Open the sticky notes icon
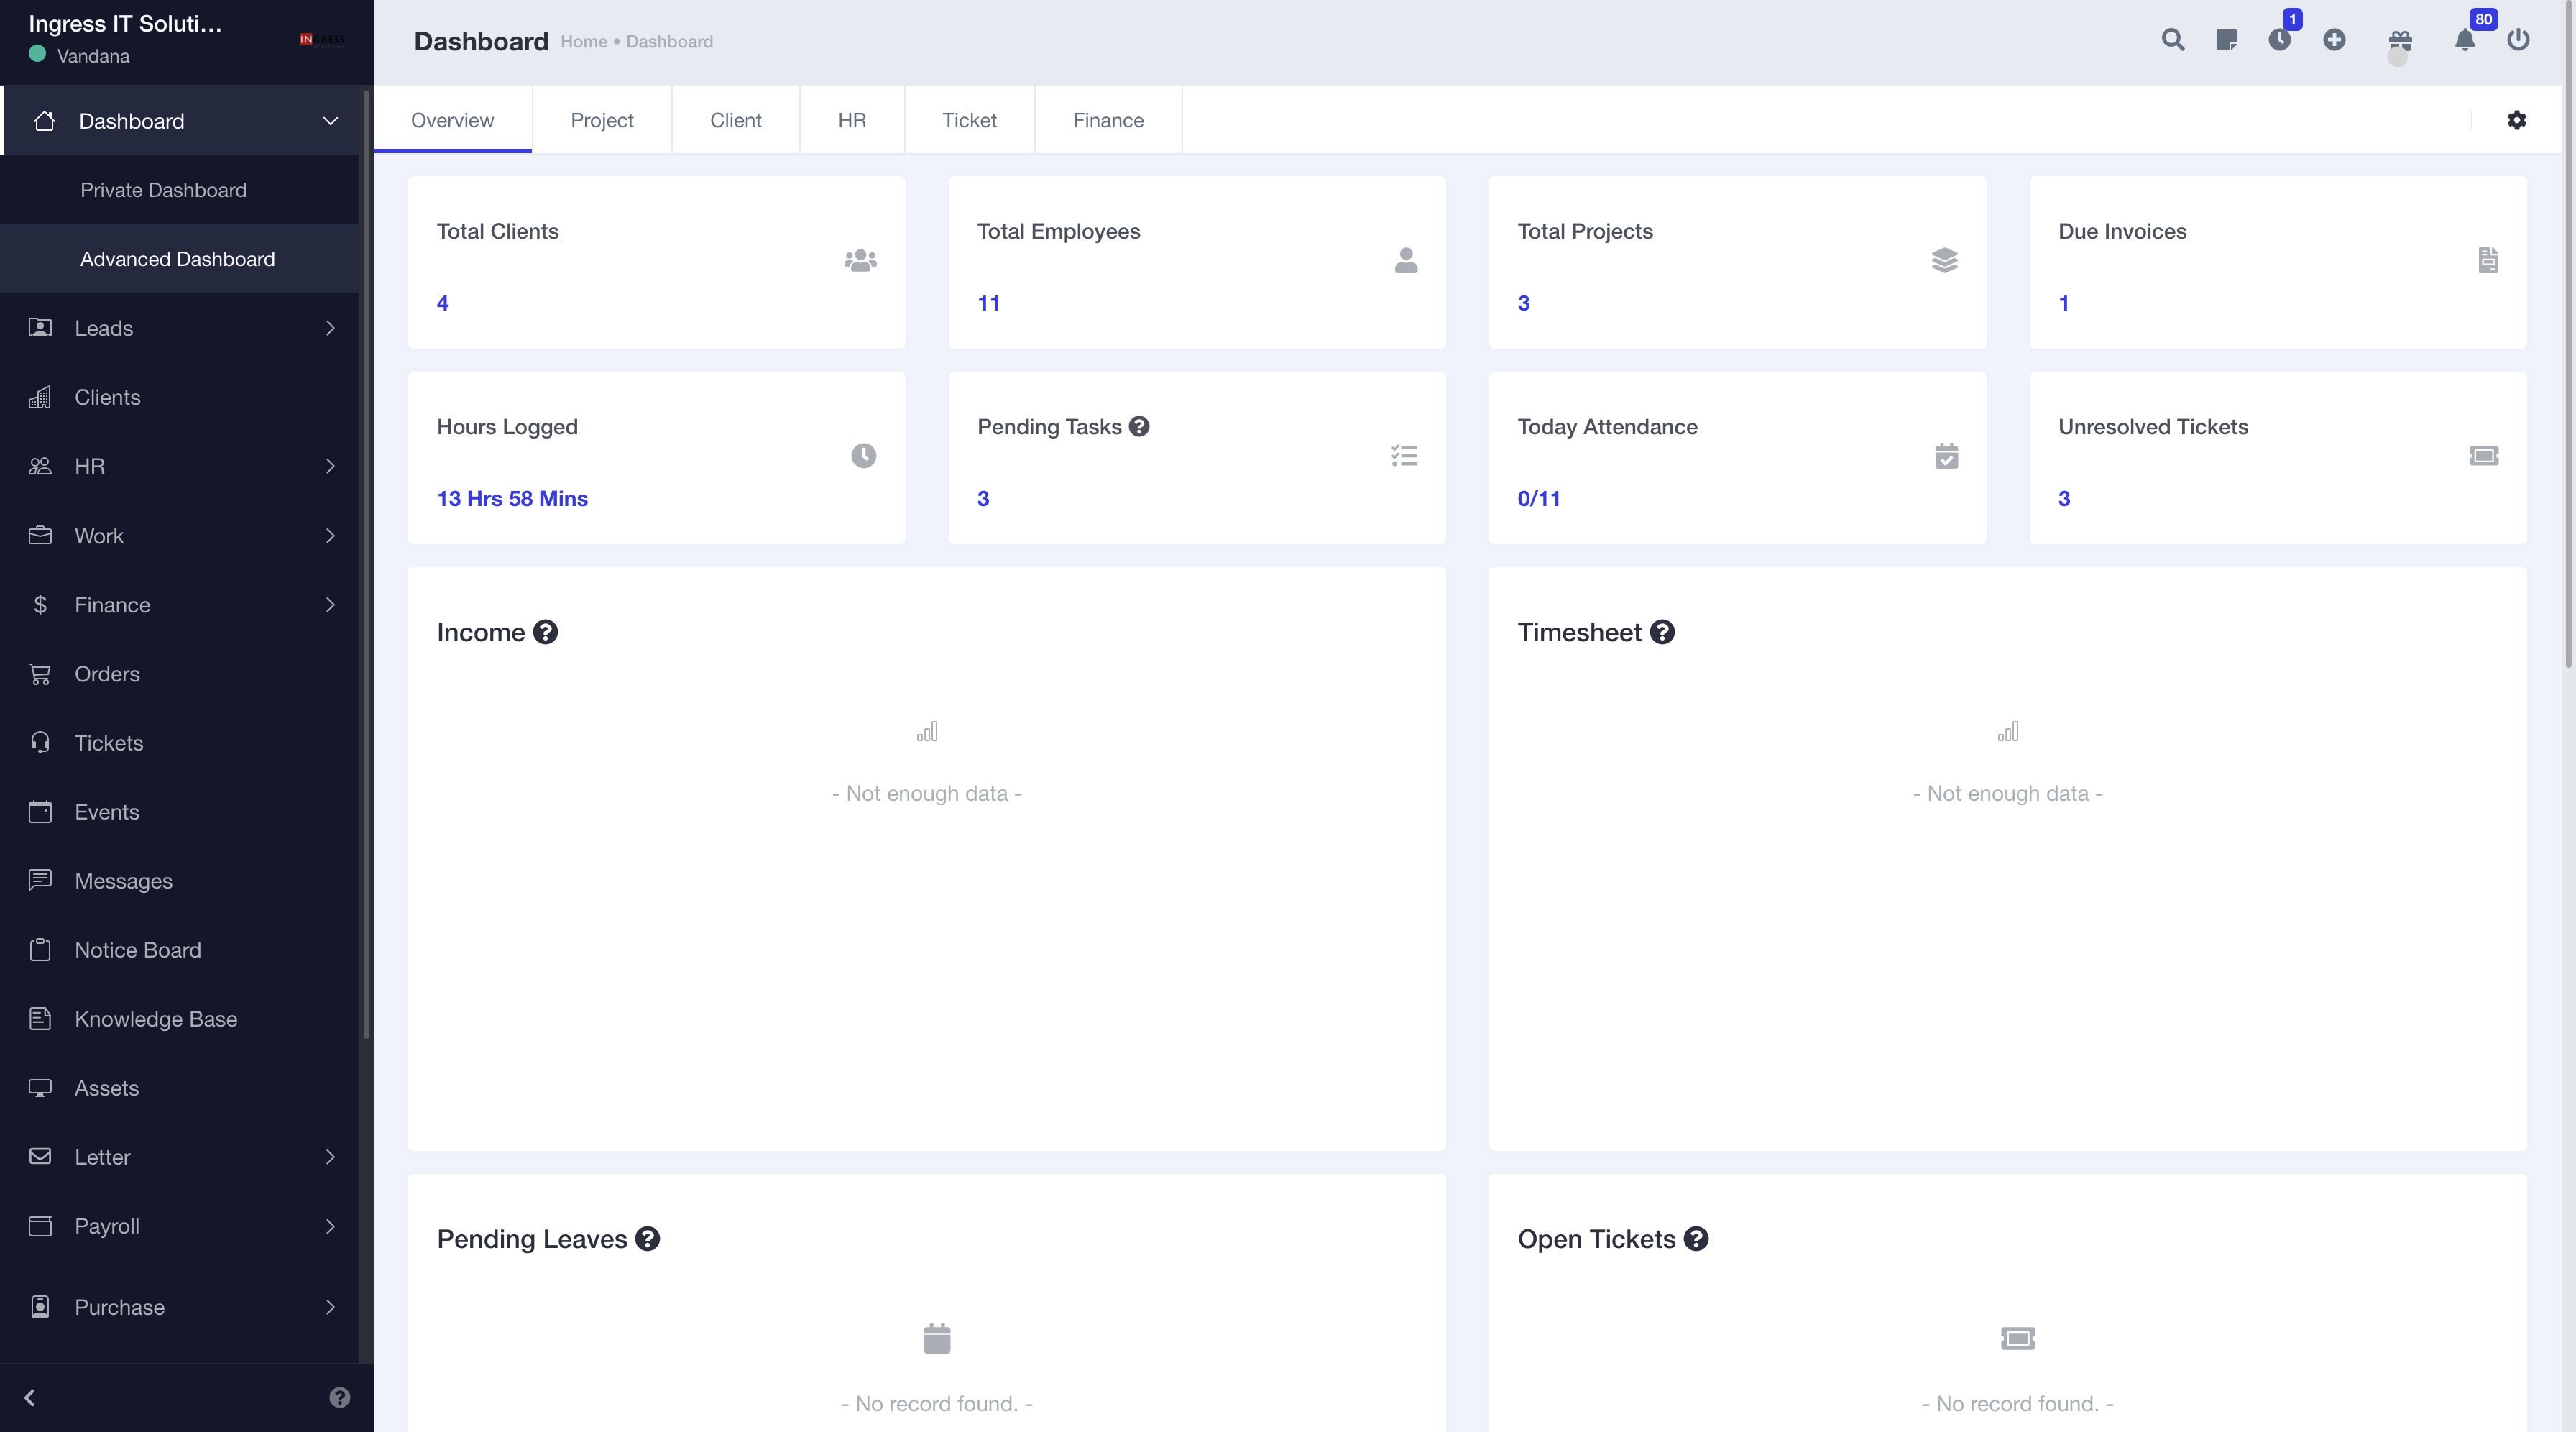 click(x=2226, y=40)
